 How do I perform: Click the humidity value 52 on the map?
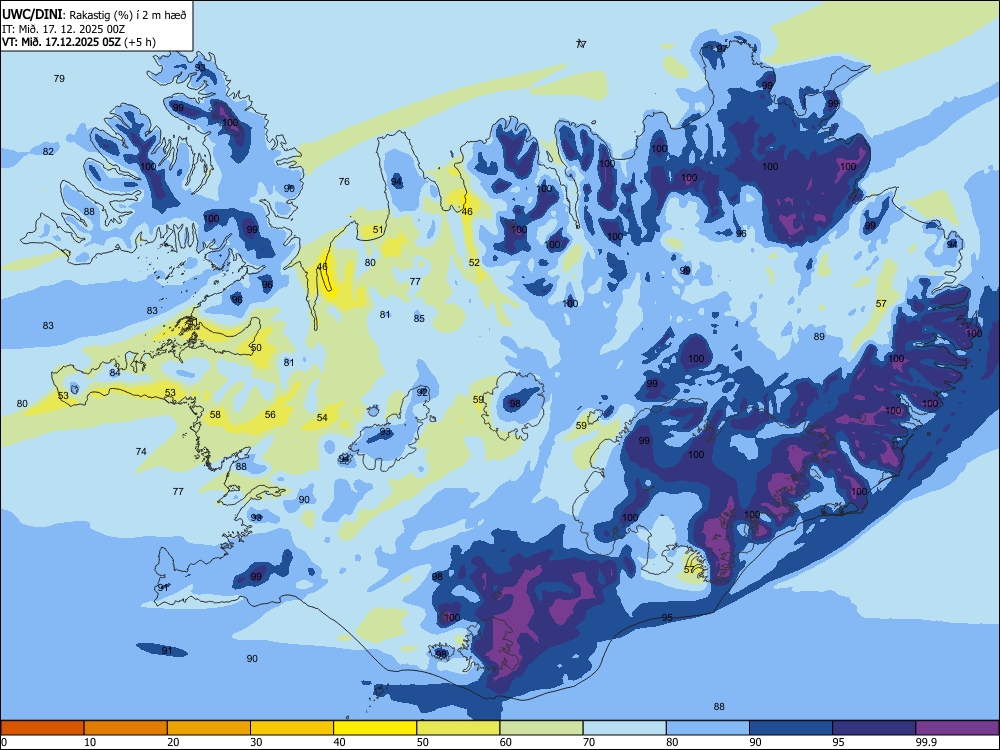click(x=474, y=263)
